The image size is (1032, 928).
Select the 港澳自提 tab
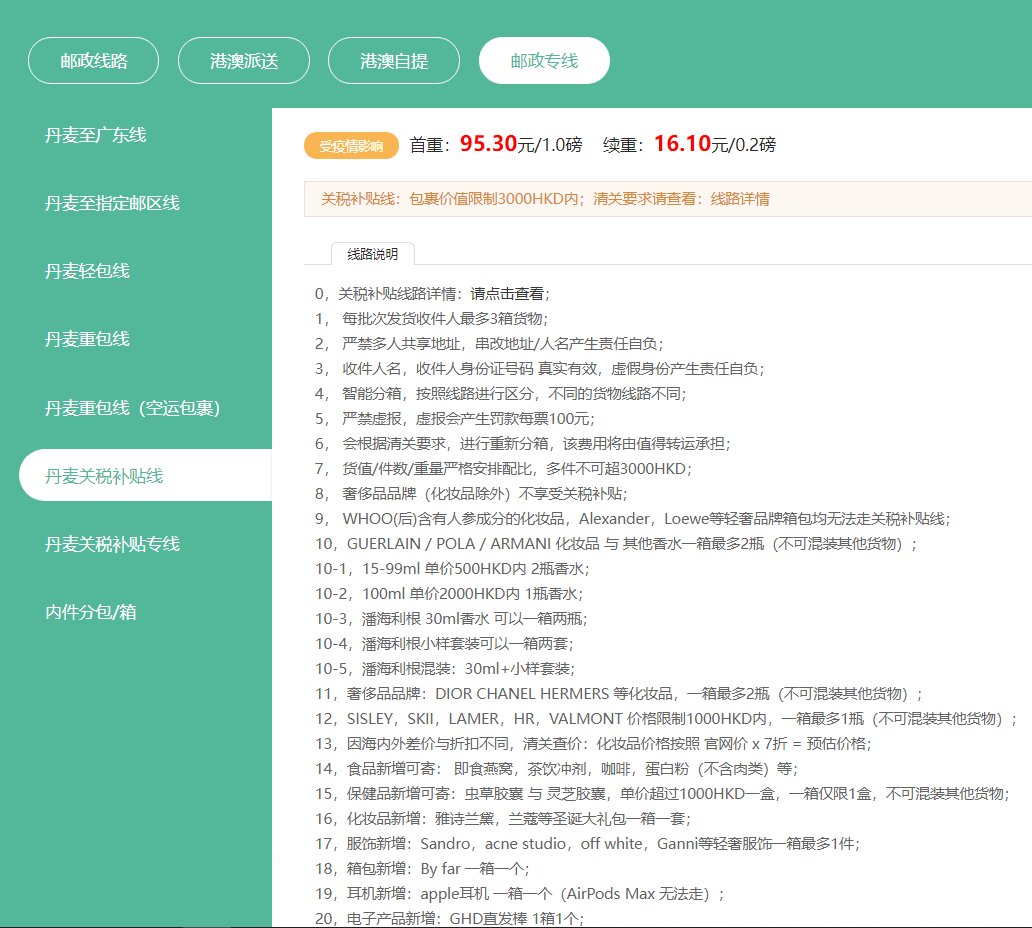pyautogui.click(x=394, y=61)
